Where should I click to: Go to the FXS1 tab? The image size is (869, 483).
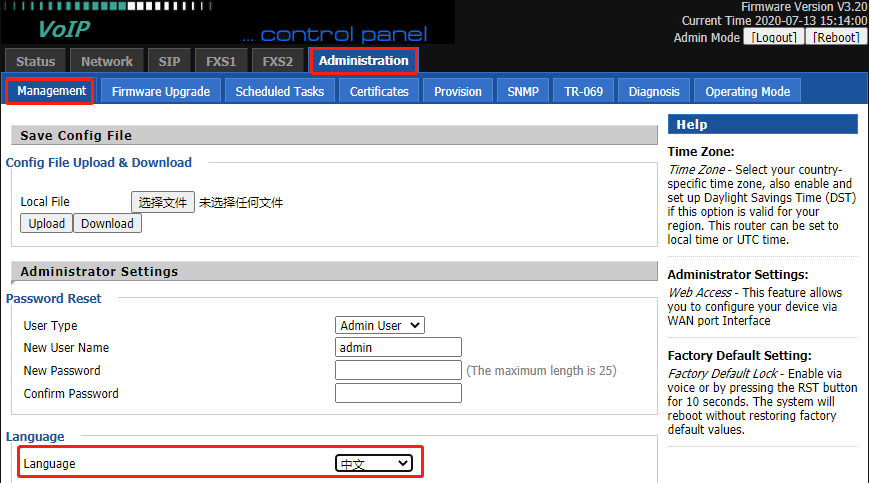(221, 61)
